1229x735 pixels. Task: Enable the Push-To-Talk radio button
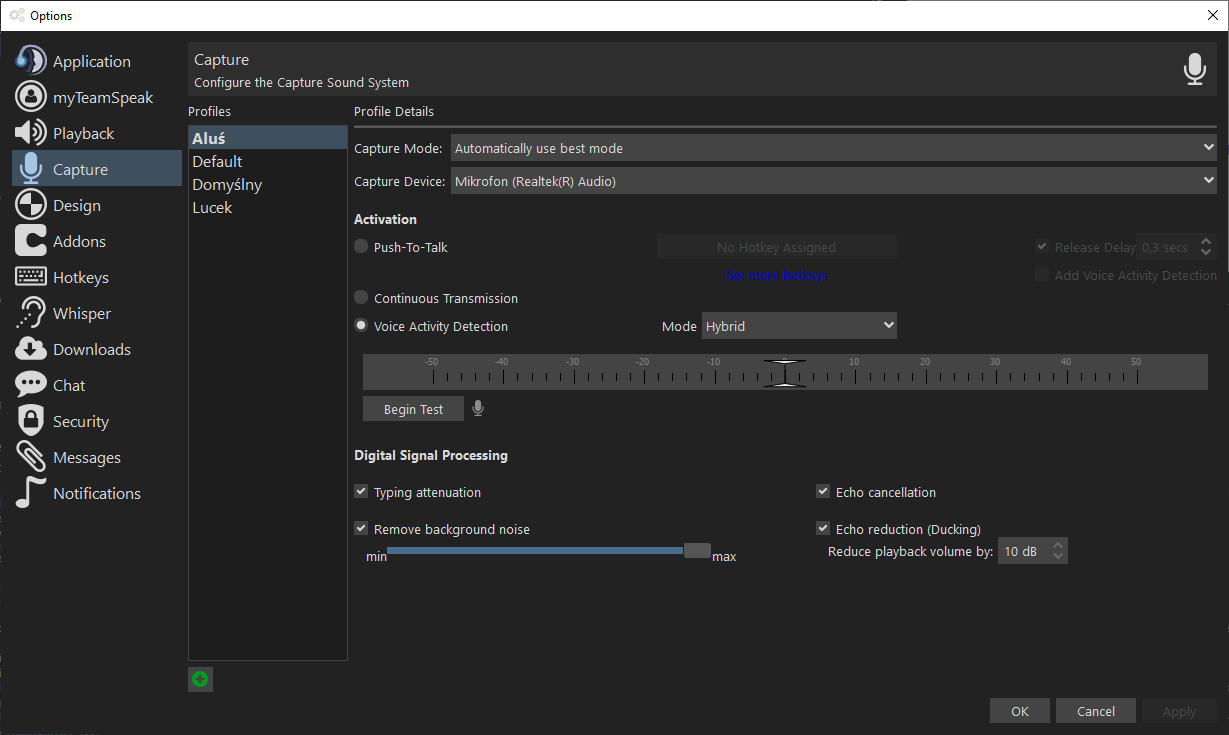click(361, 247)
